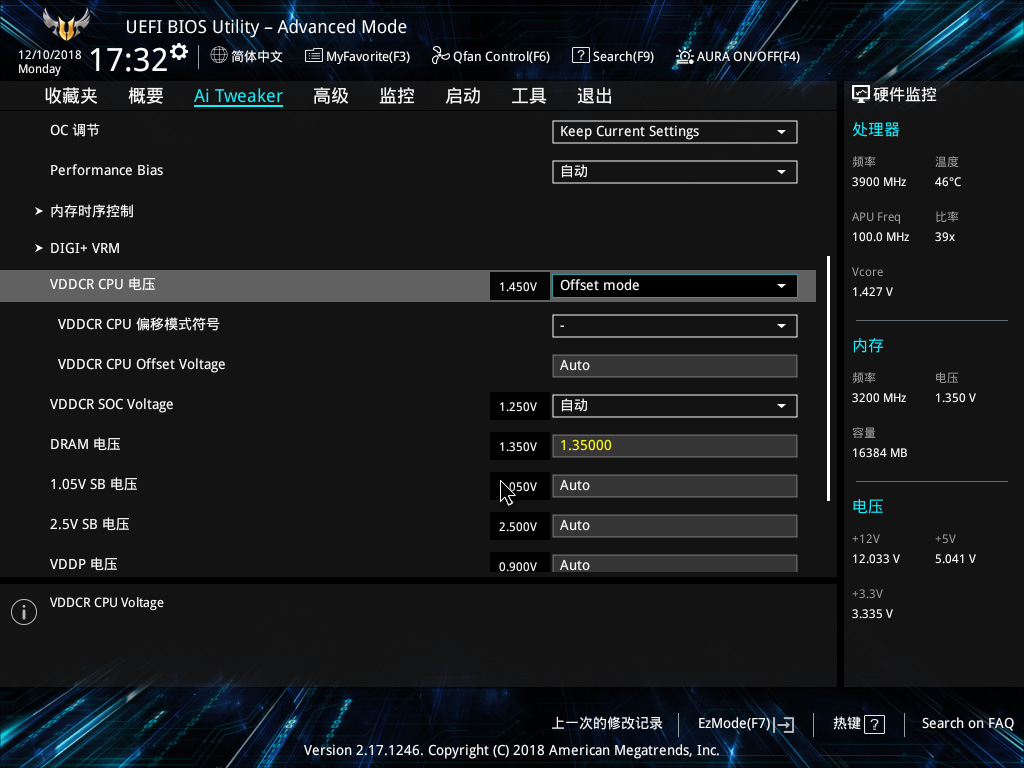Image resolution: width=1024 pixels, height=768 pixels.
Task: Open the OC 调节 dropdown
Action: [x=674, y=131]
